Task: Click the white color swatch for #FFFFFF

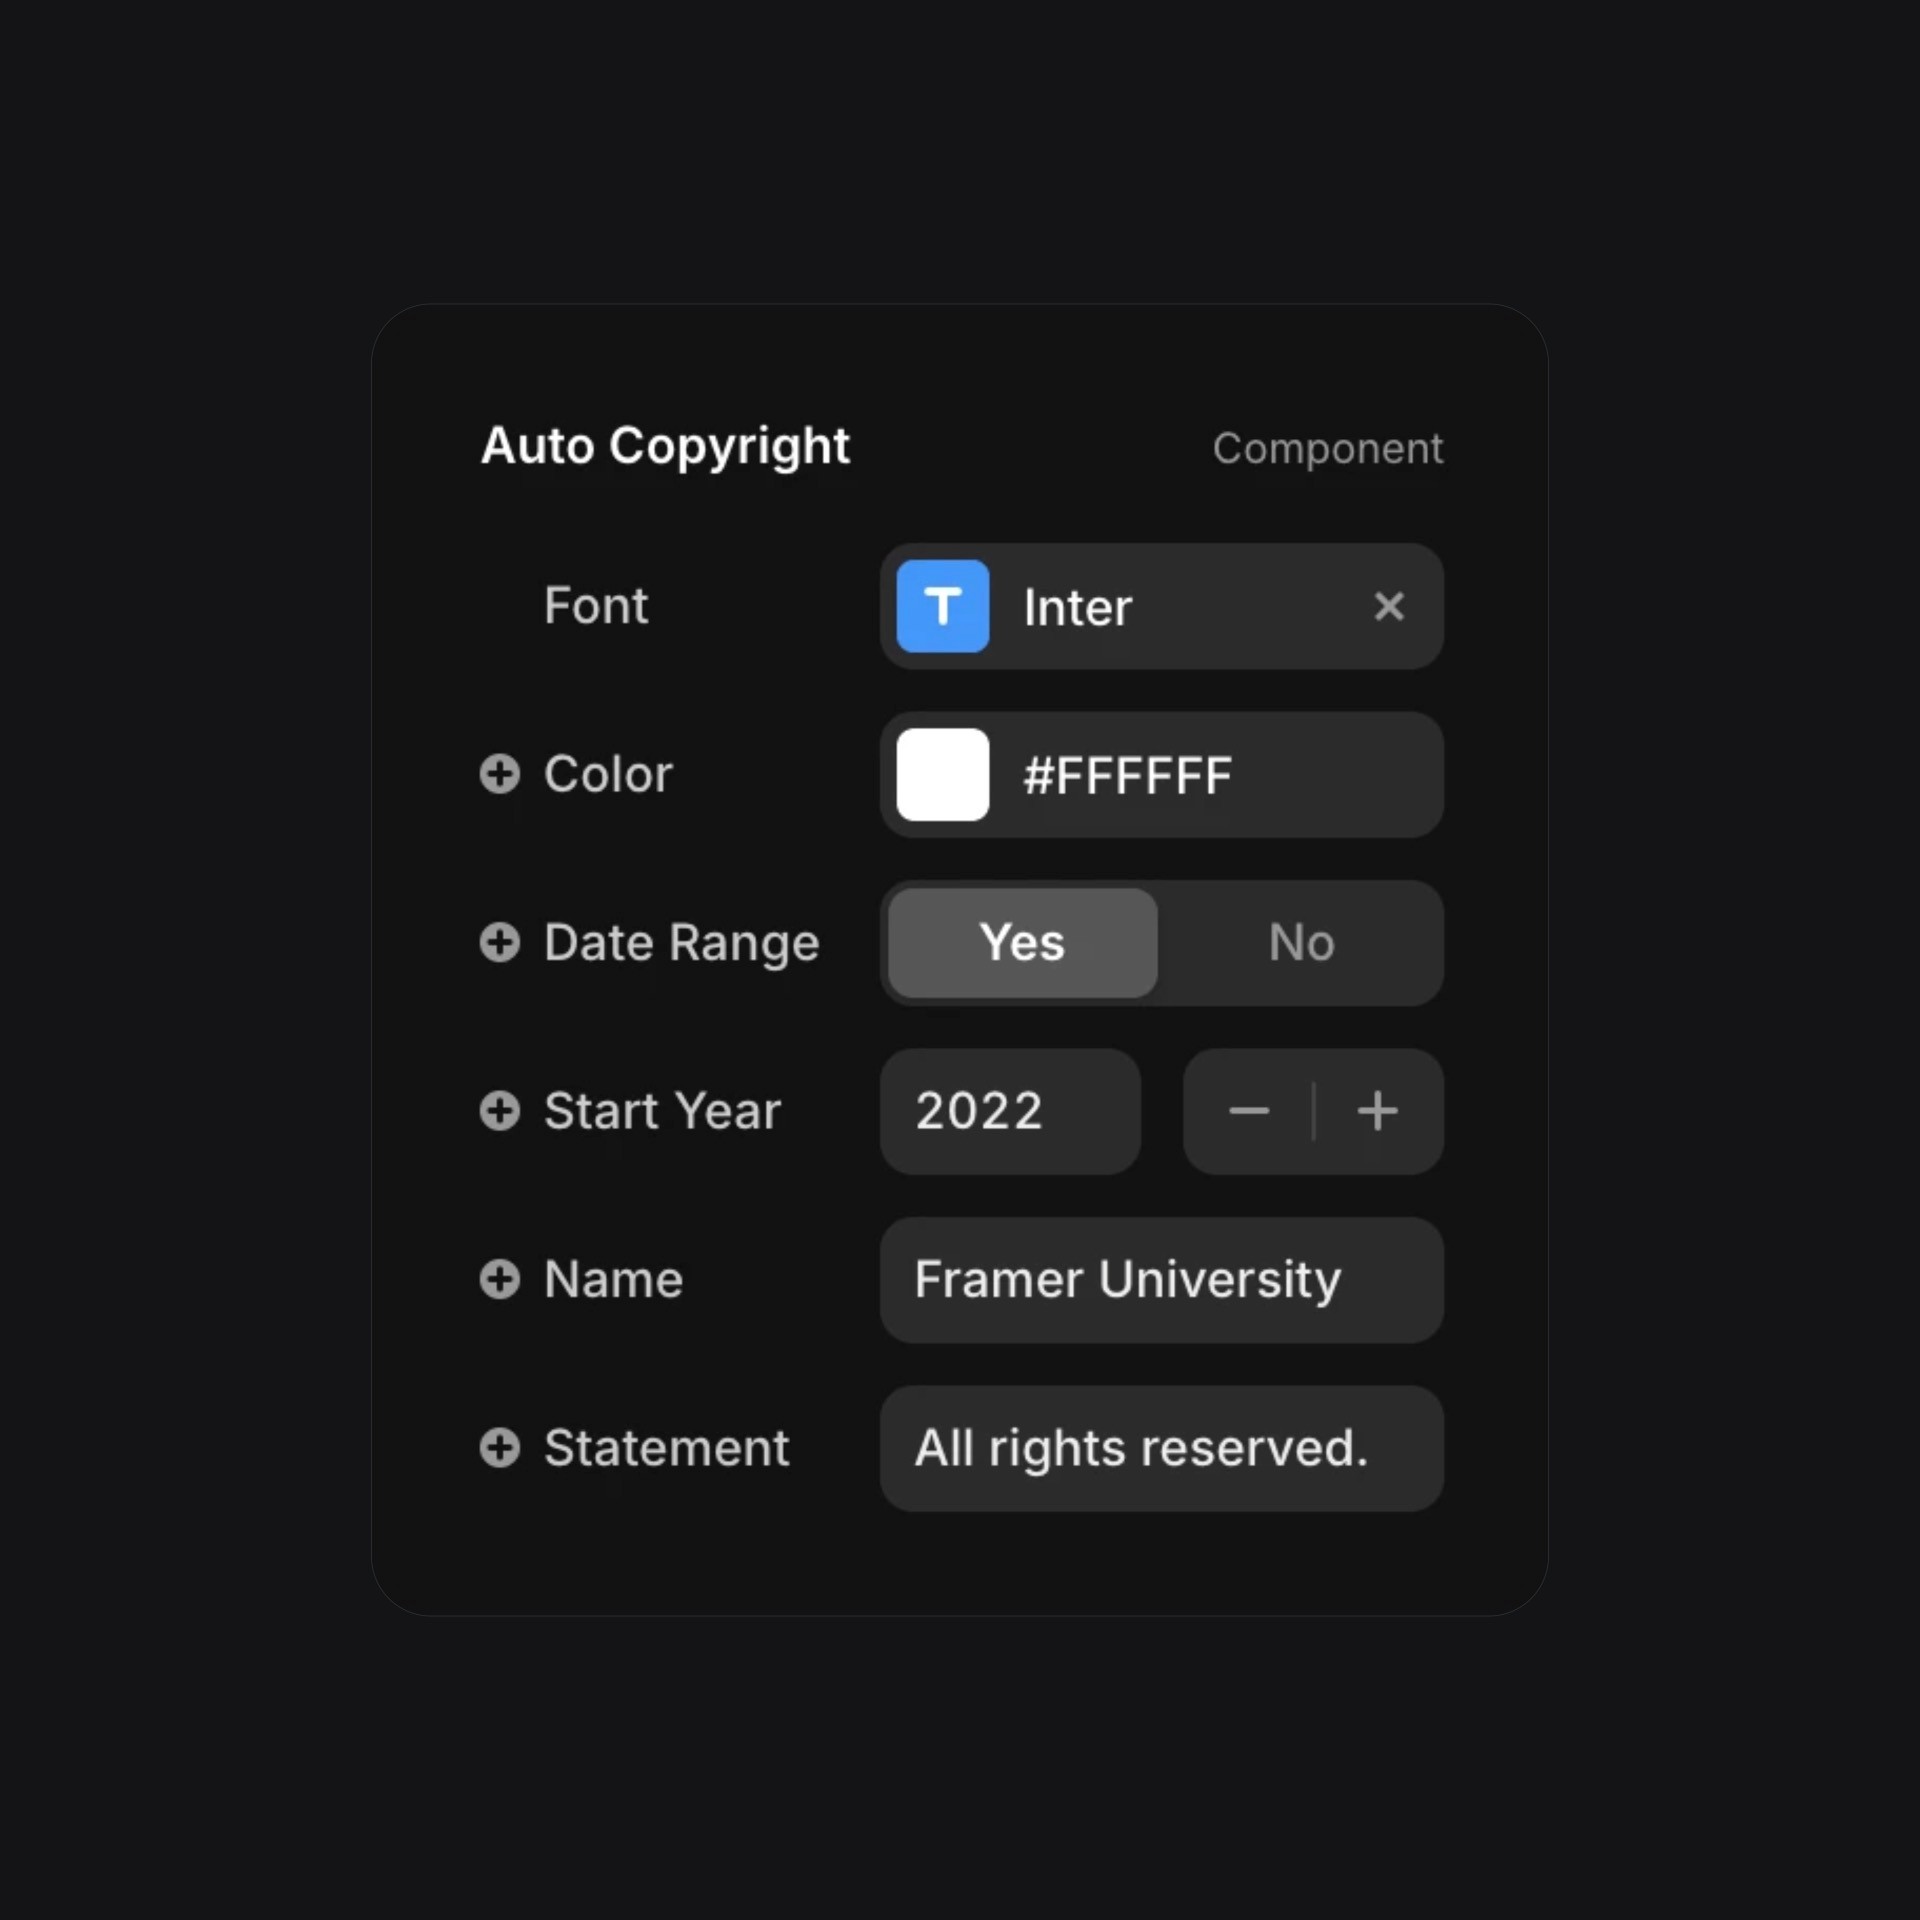Action: click(942, 774)
